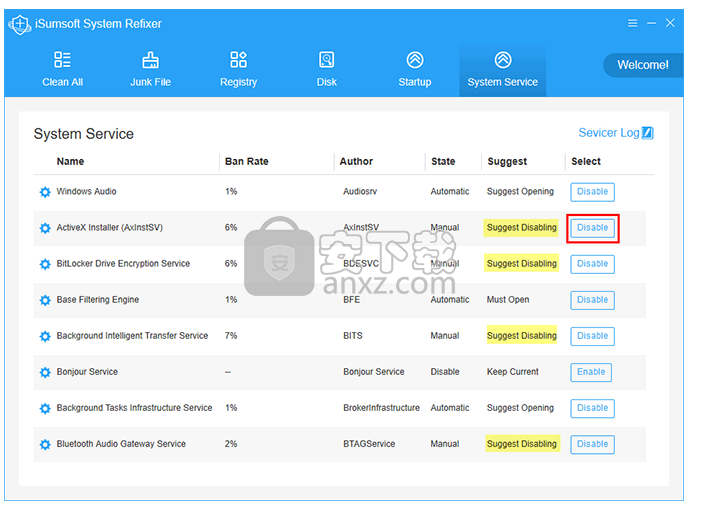Select the Startup tab
This screenshot has width=704, height=515.
[x=415, y=69]
